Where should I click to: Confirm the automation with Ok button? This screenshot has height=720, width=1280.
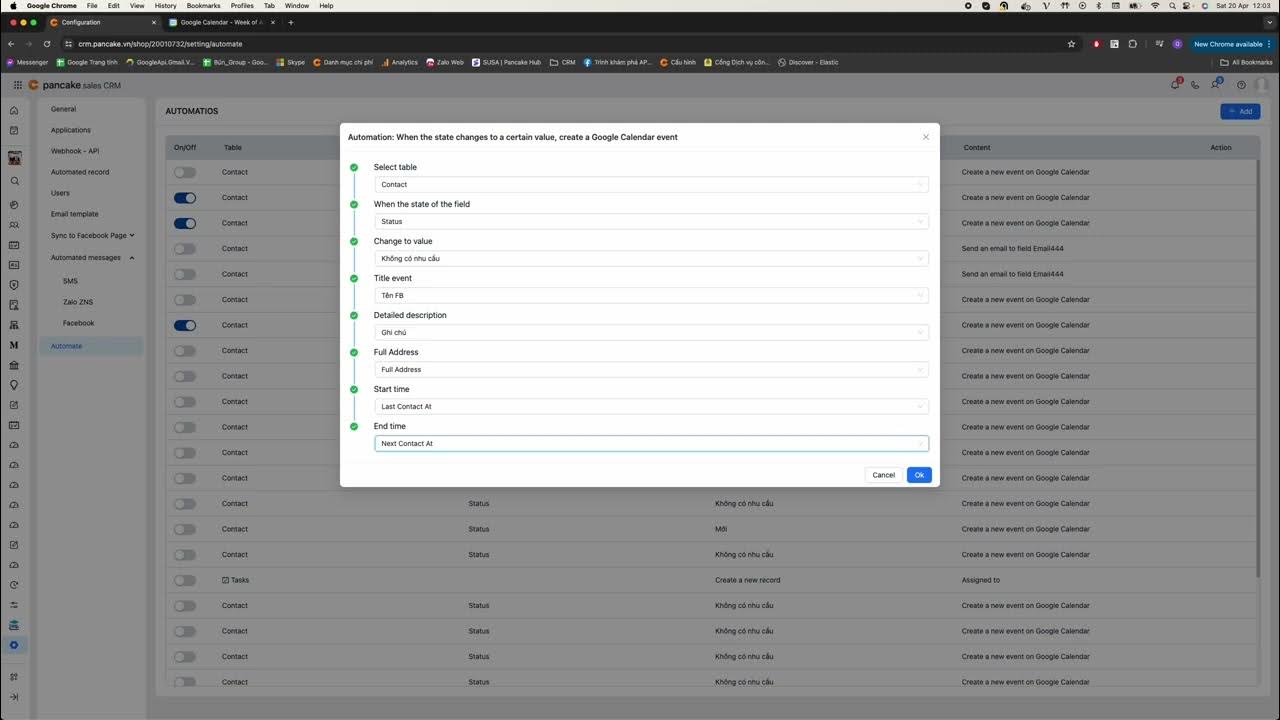[919, 475]
